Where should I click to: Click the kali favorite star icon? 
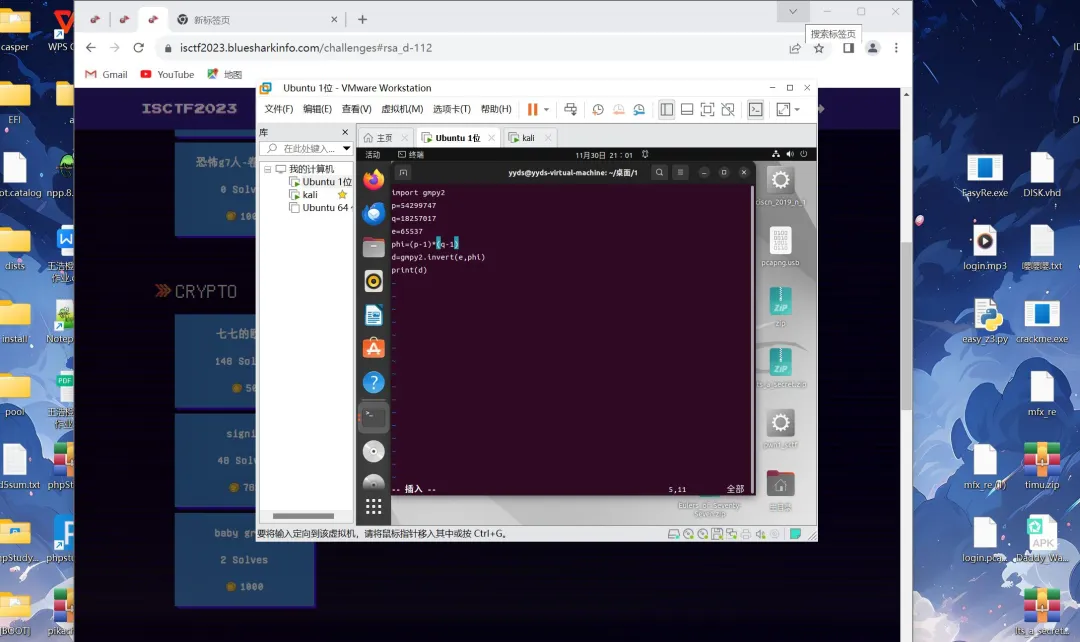coord(342,195)
